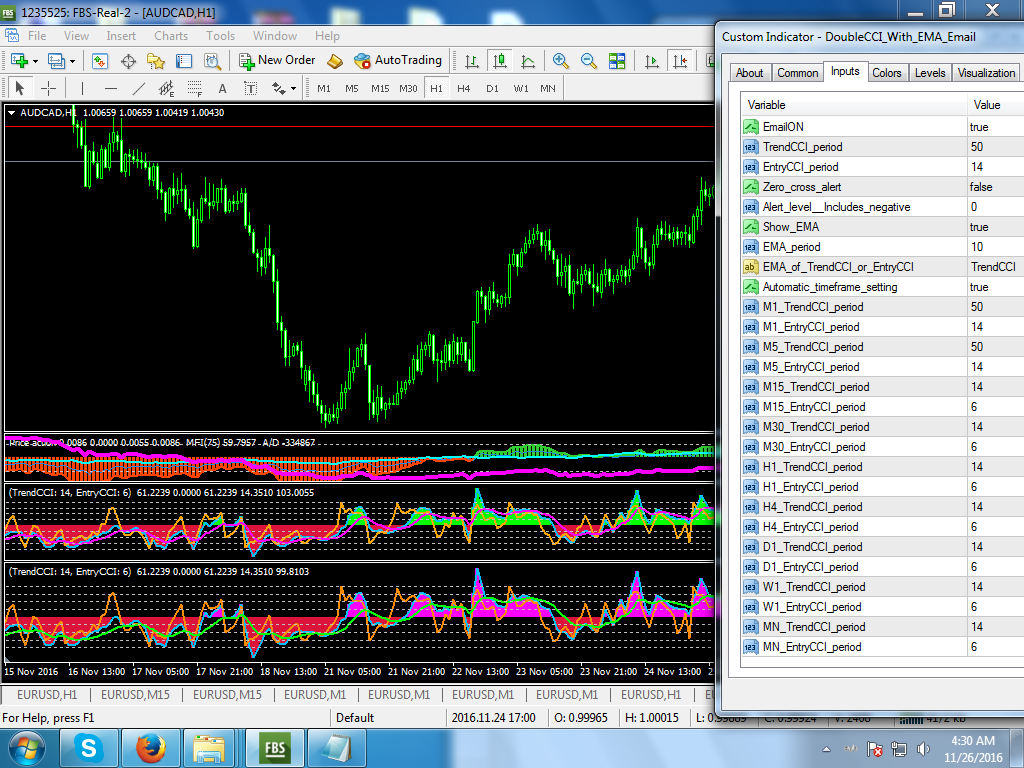1024x768 pixels.
Task: Switch to the Levels tab
Action: (929, 73)
